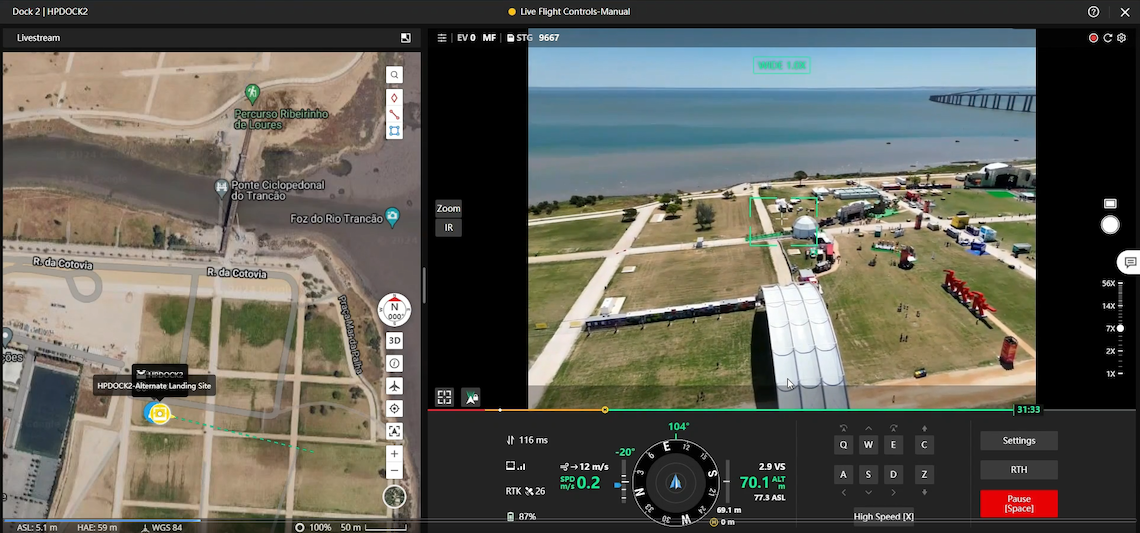Viewport: 1140px width, 533px height.
Task: Set zoom slider to 14X level
Action: coord(1120,306)
